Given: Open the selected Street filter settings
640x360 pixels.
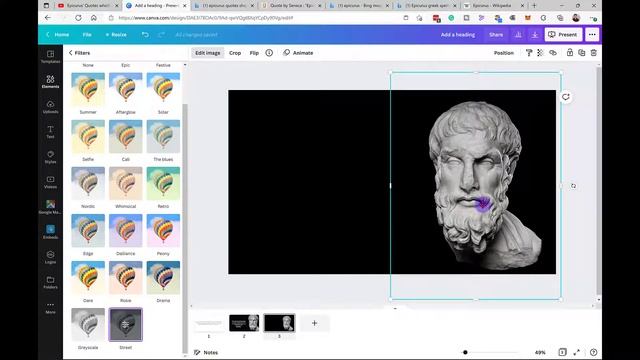Looking at the screenshot, I should (x=125, y=324).
